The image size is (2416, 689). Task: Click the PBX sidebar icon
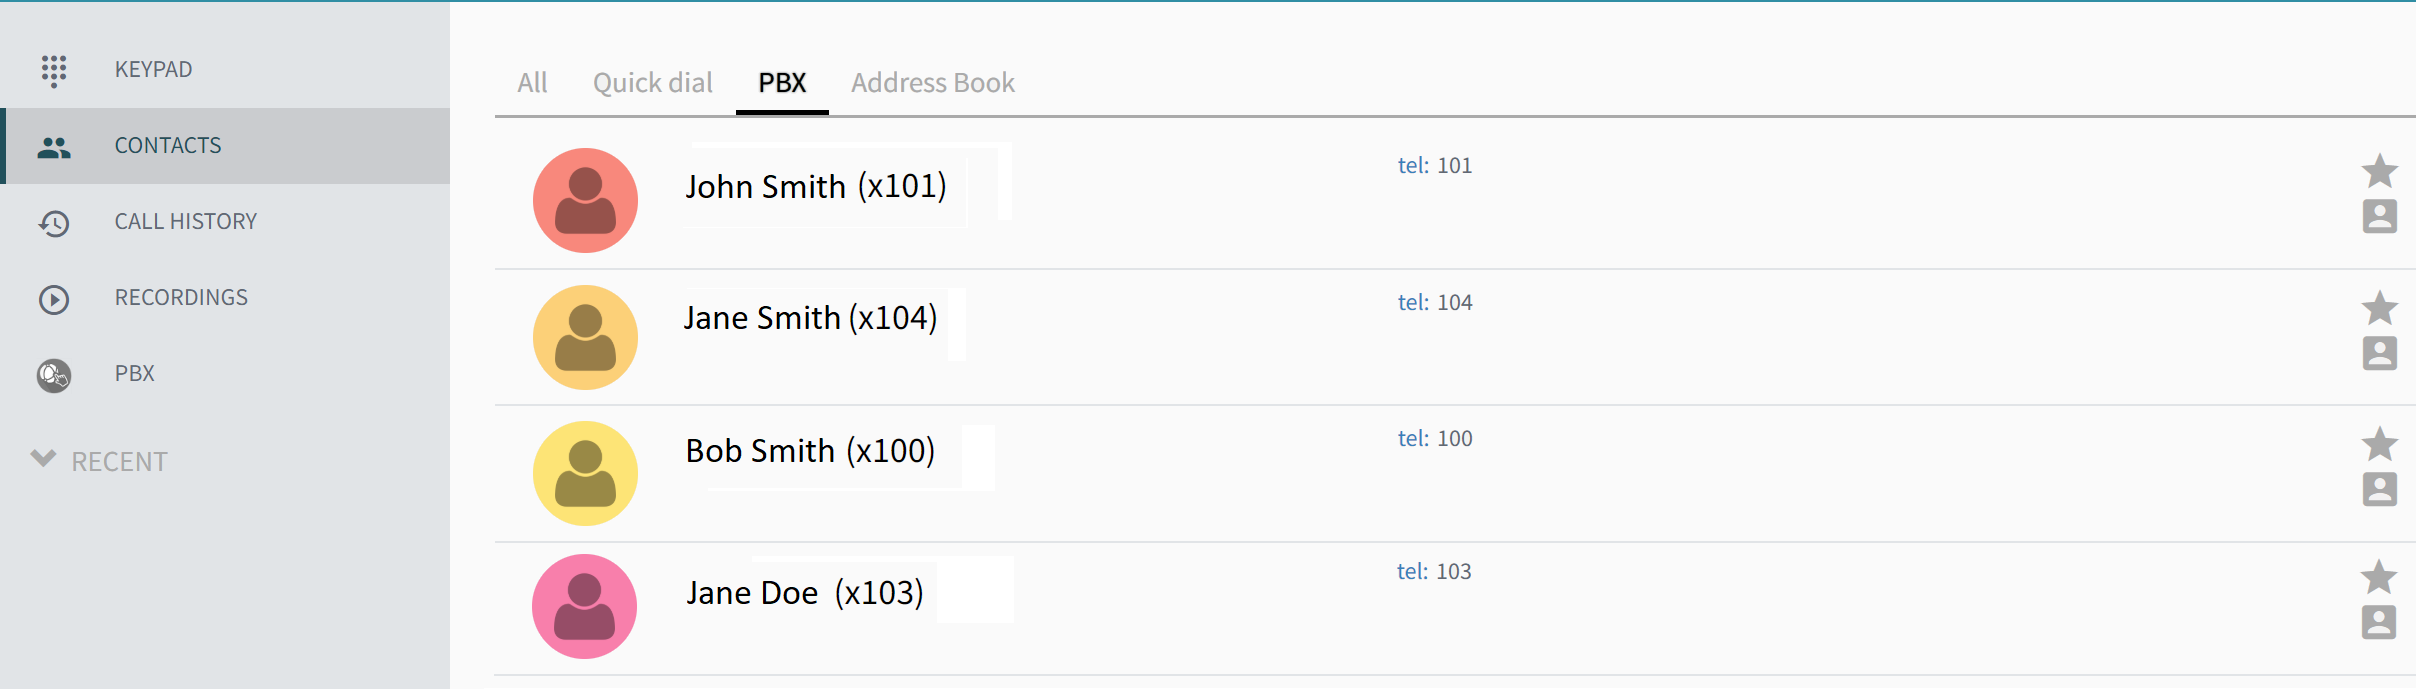(x=54, y=375)
